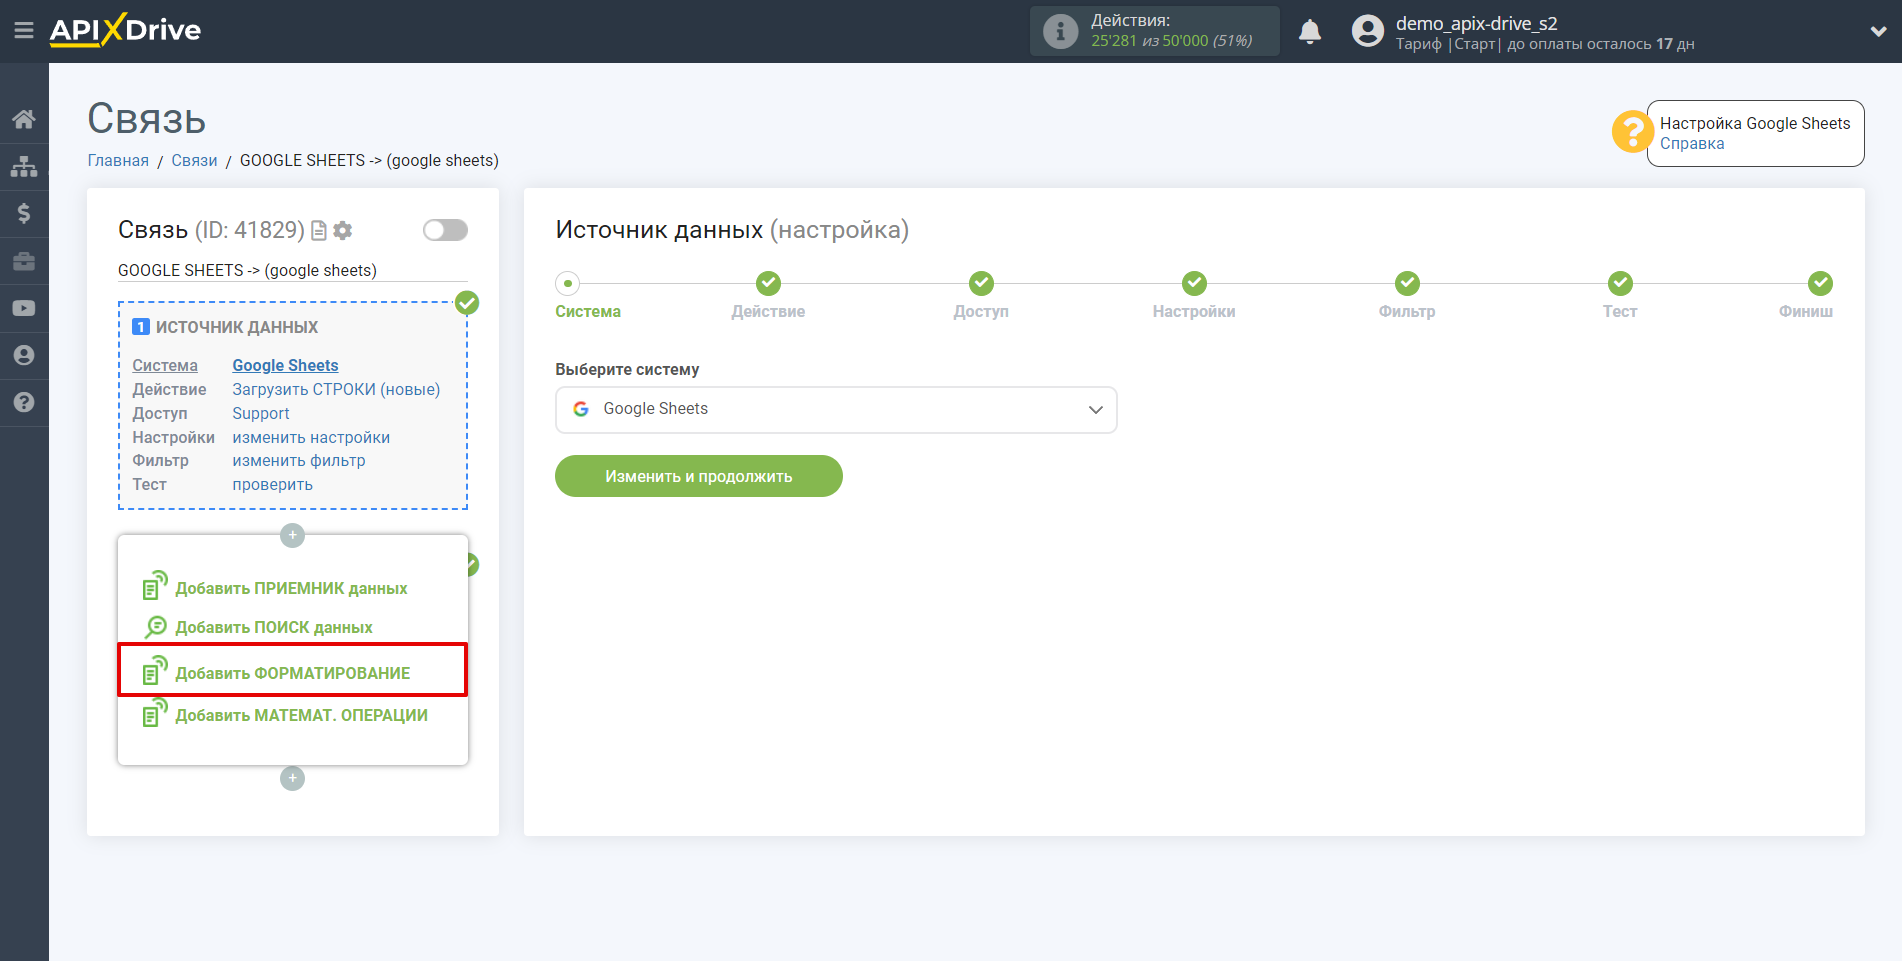
Task: Open the Google Sheets system link
Action: coord(285,366)
